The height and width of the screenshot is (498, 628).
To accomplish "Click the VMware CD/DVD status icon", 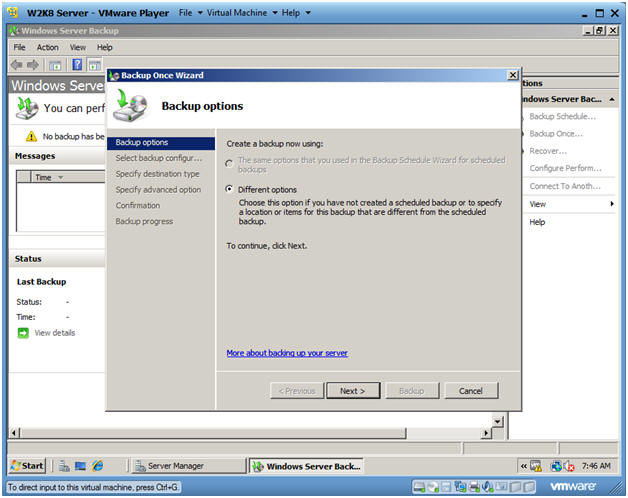I will [x=433, y=487].
